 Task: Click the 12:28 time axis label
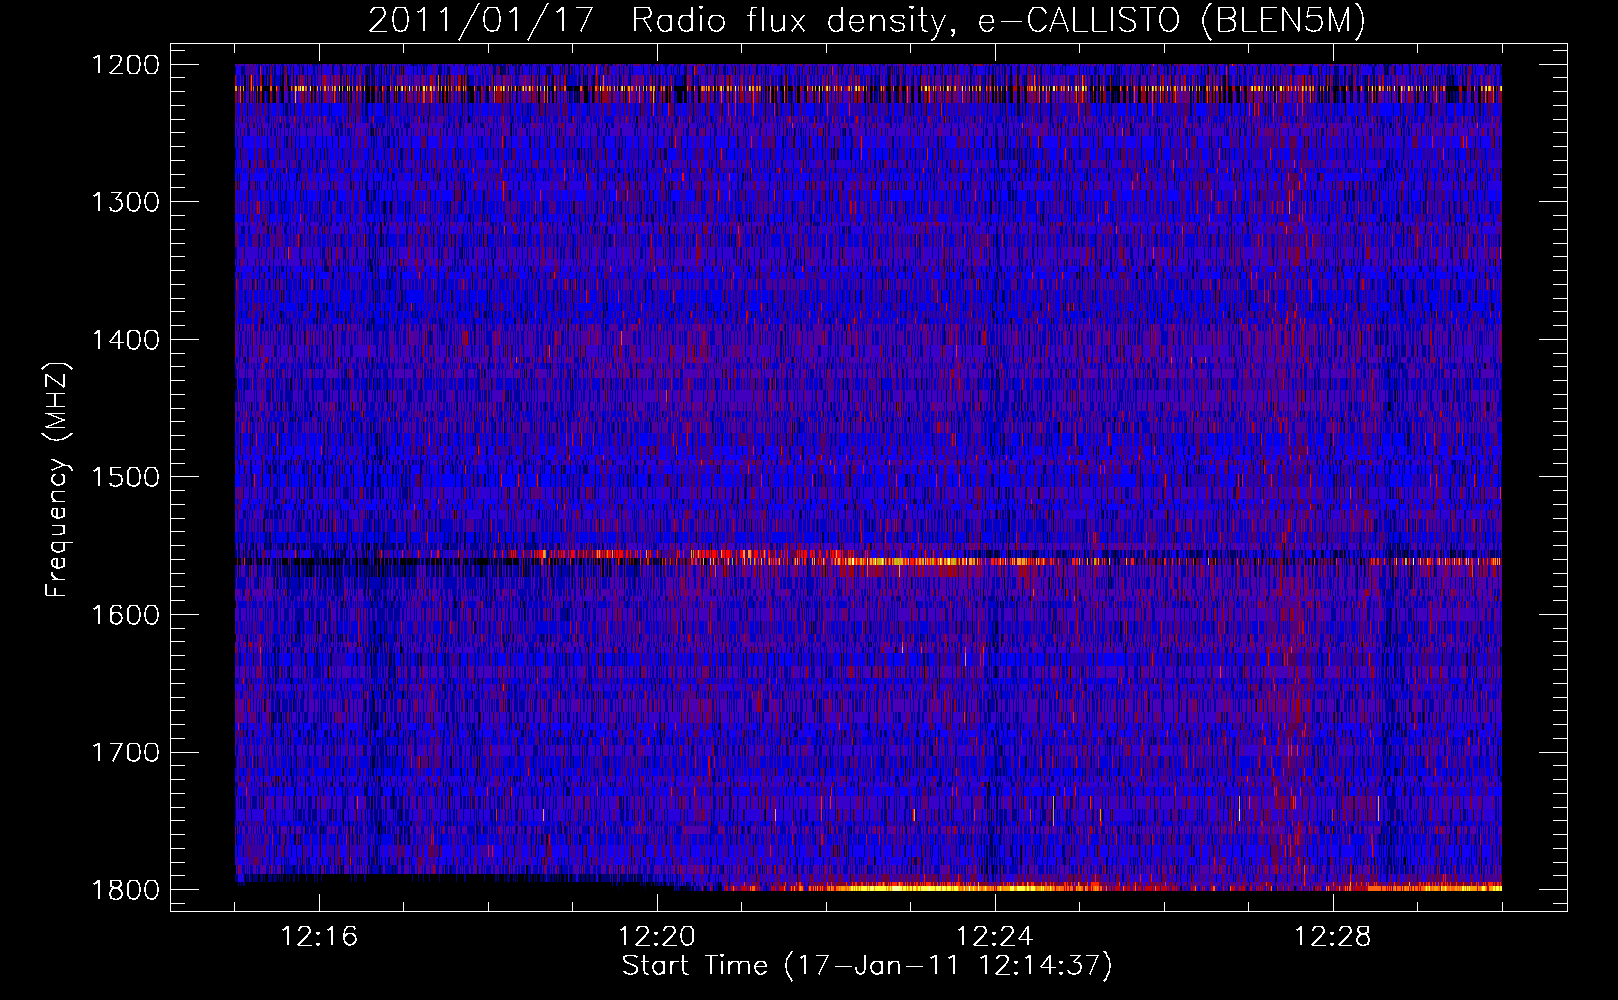click(1333, 937)
